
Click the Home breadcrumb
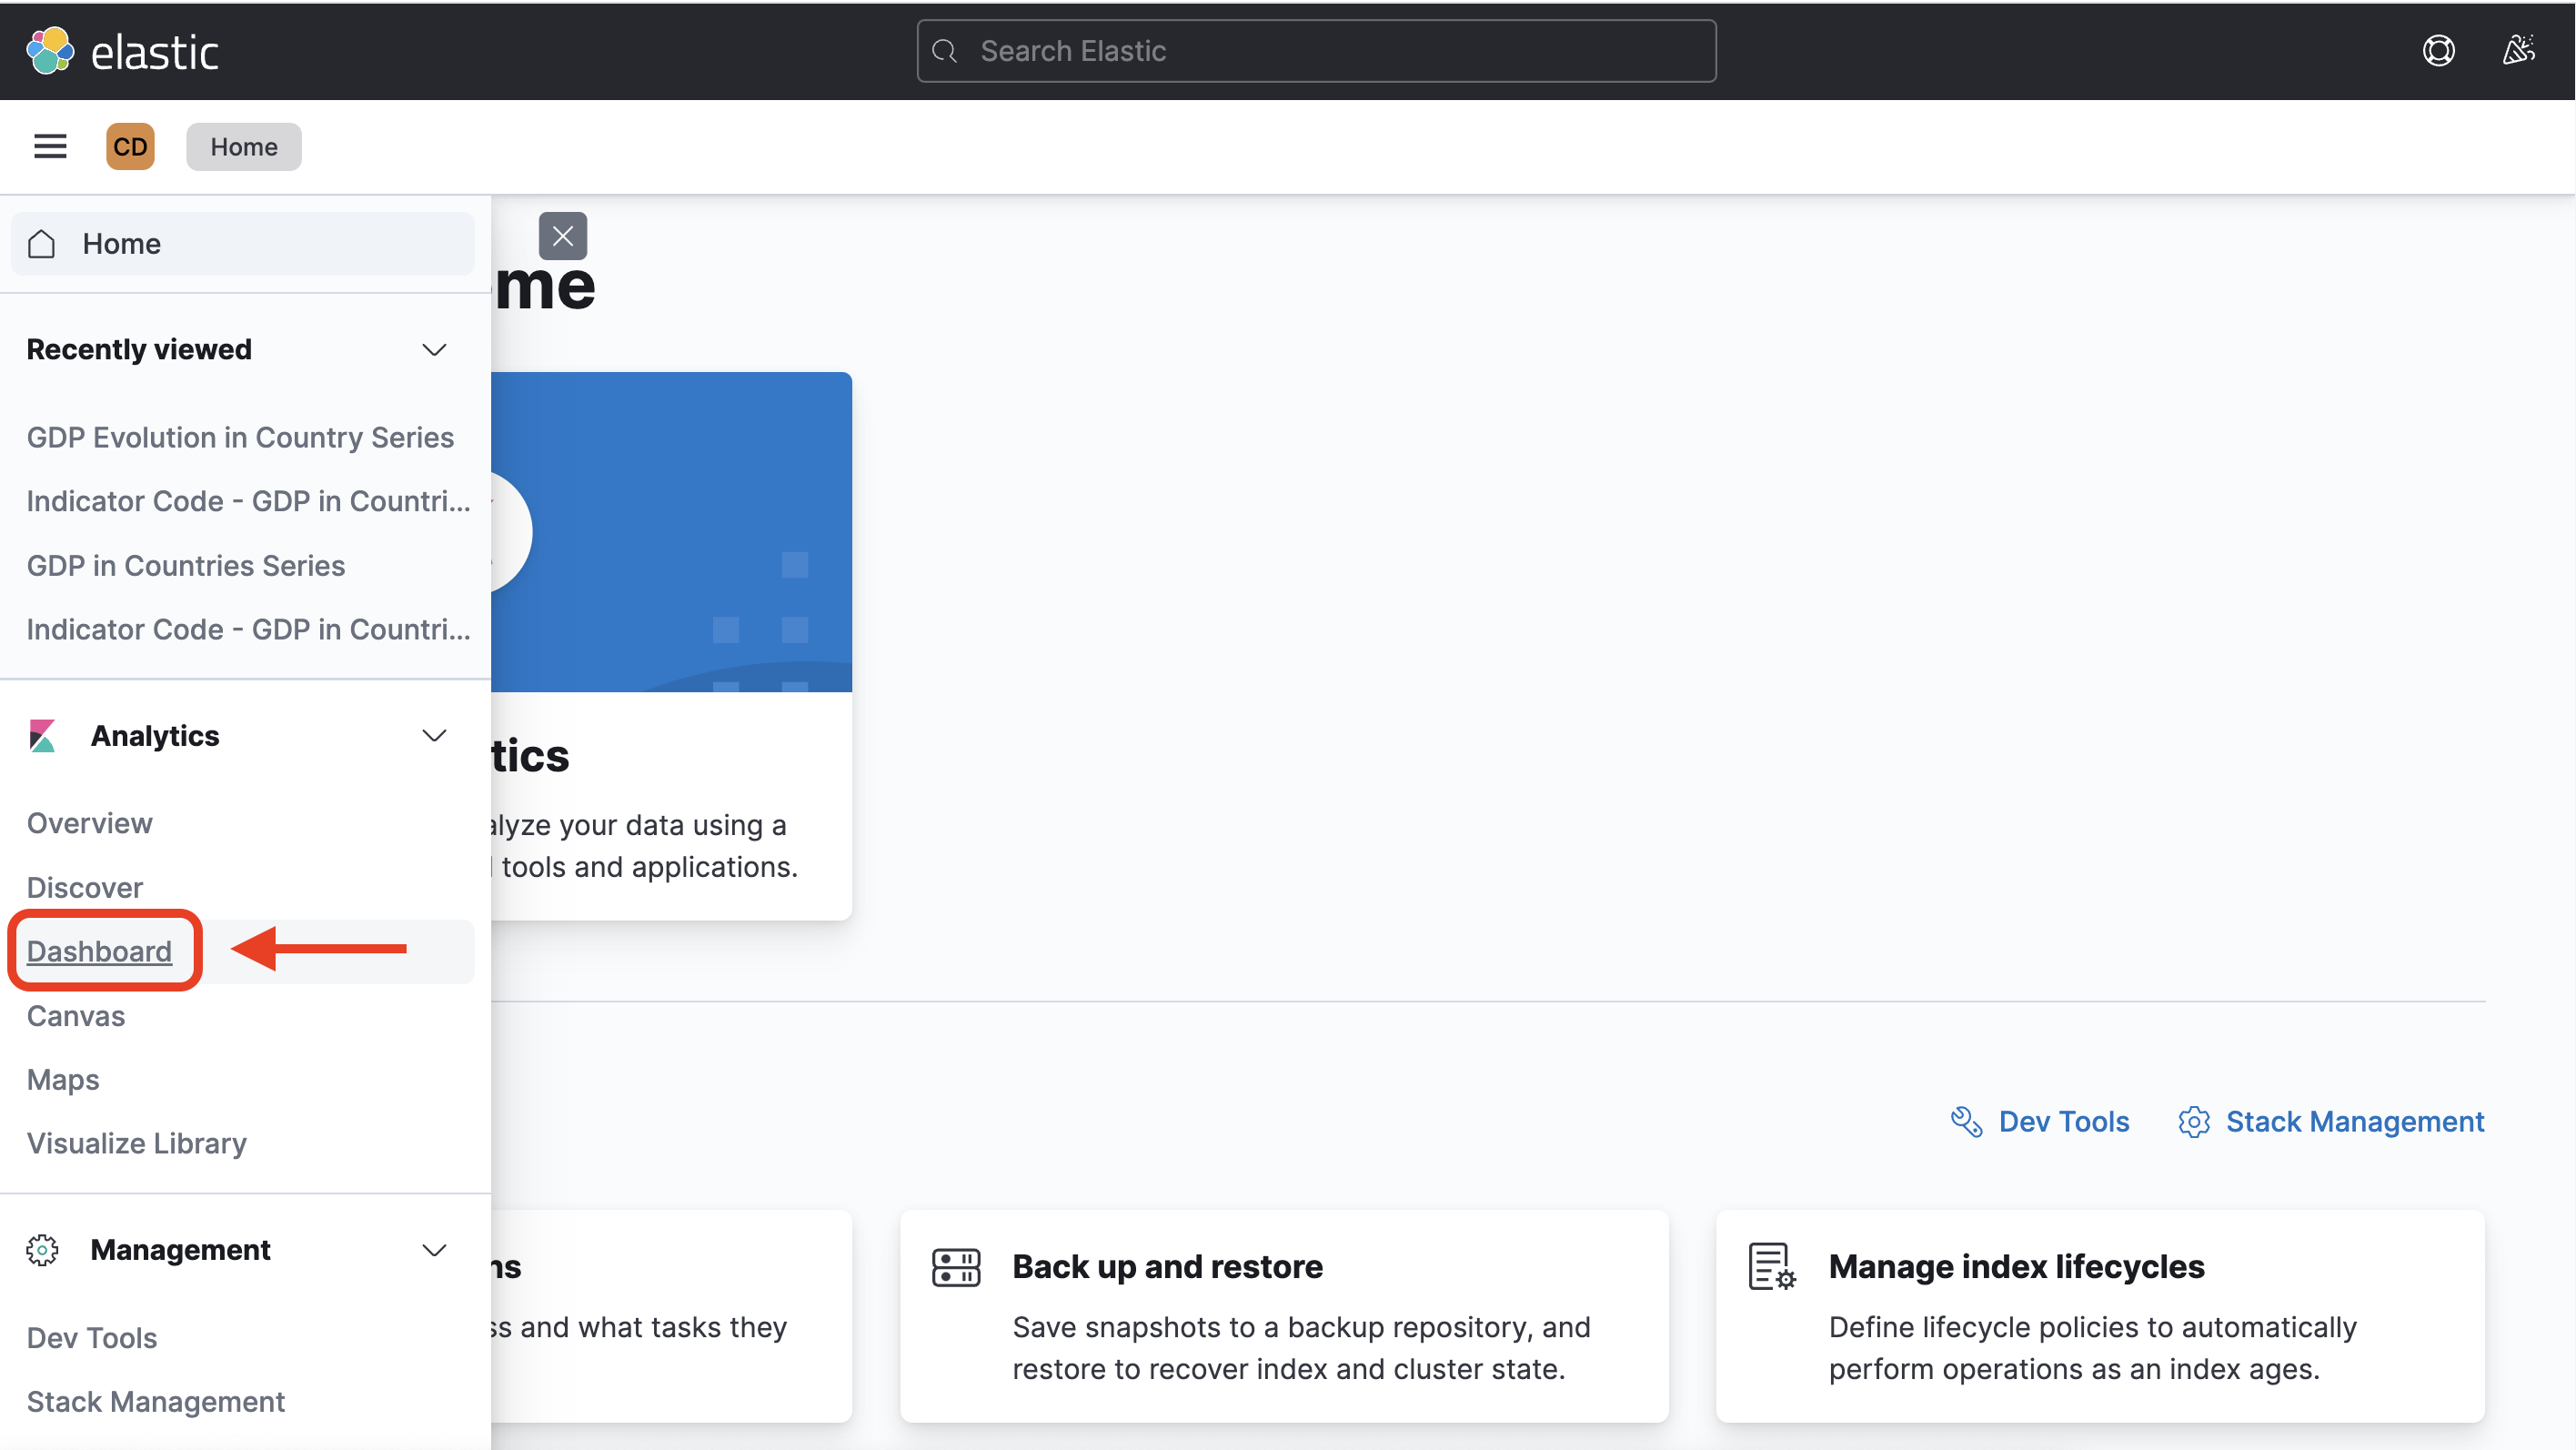tap(244, 147)
